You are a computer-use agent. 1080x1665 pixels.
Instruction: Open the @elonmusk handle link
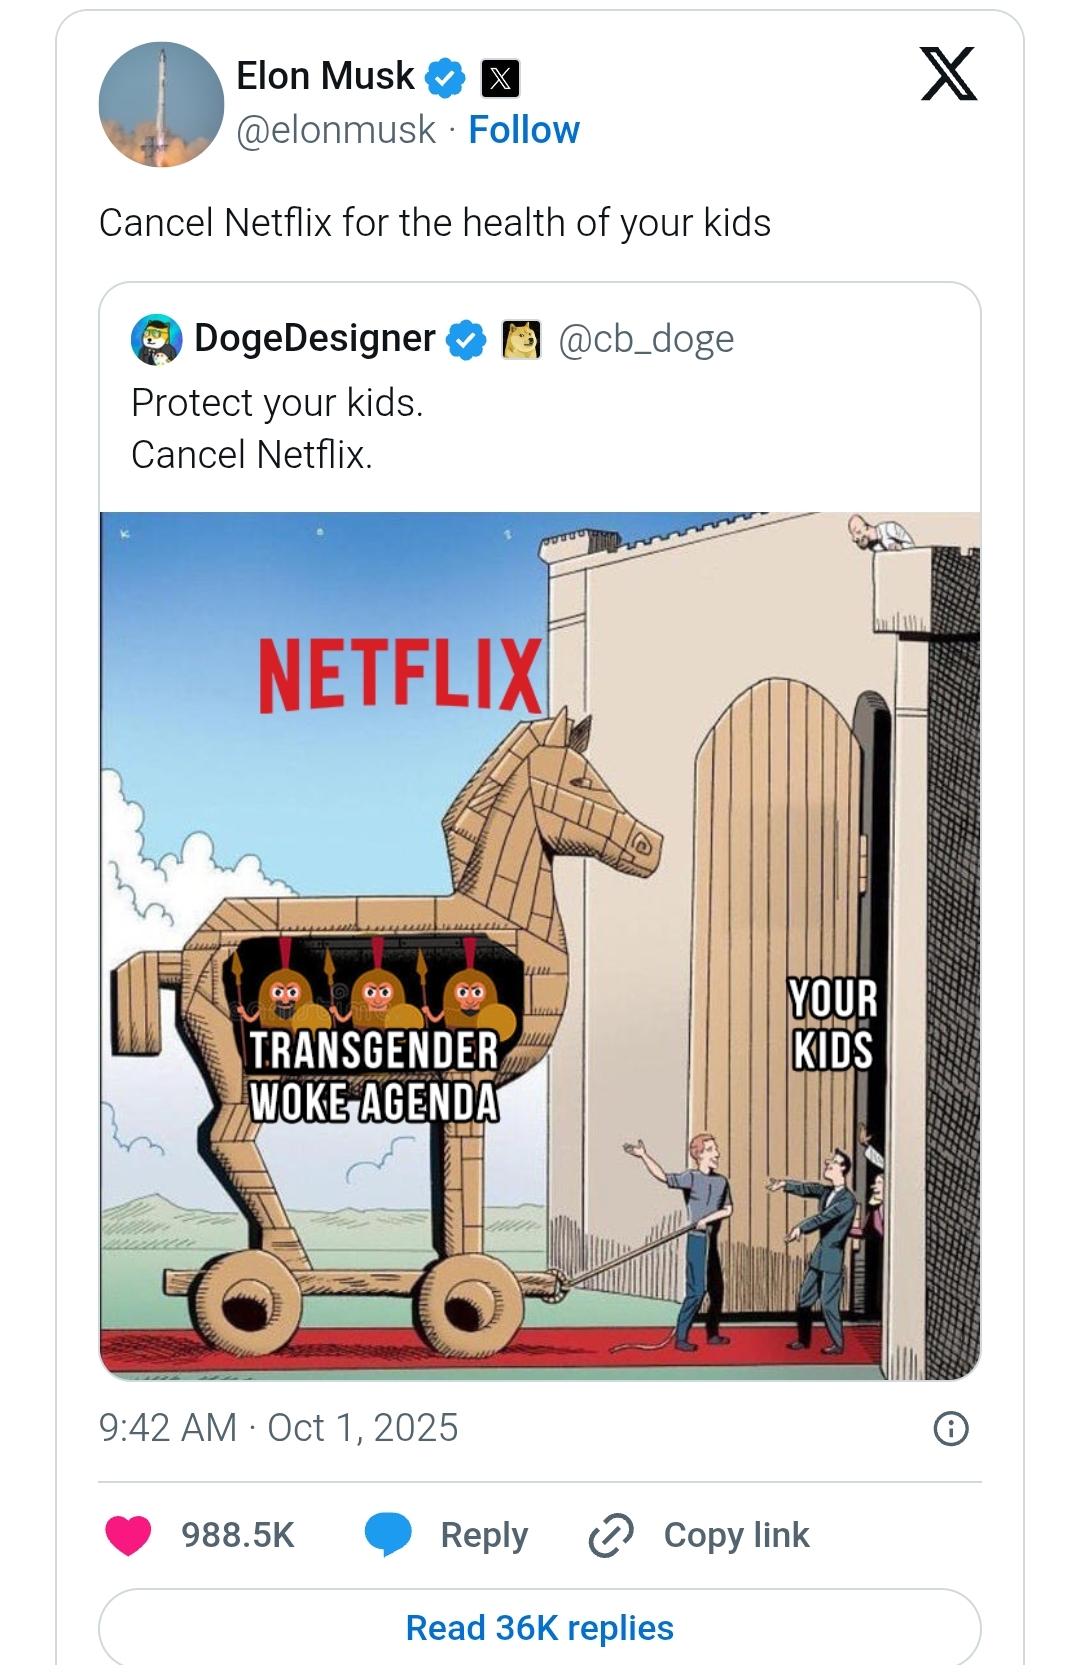(x=336, y=130)
